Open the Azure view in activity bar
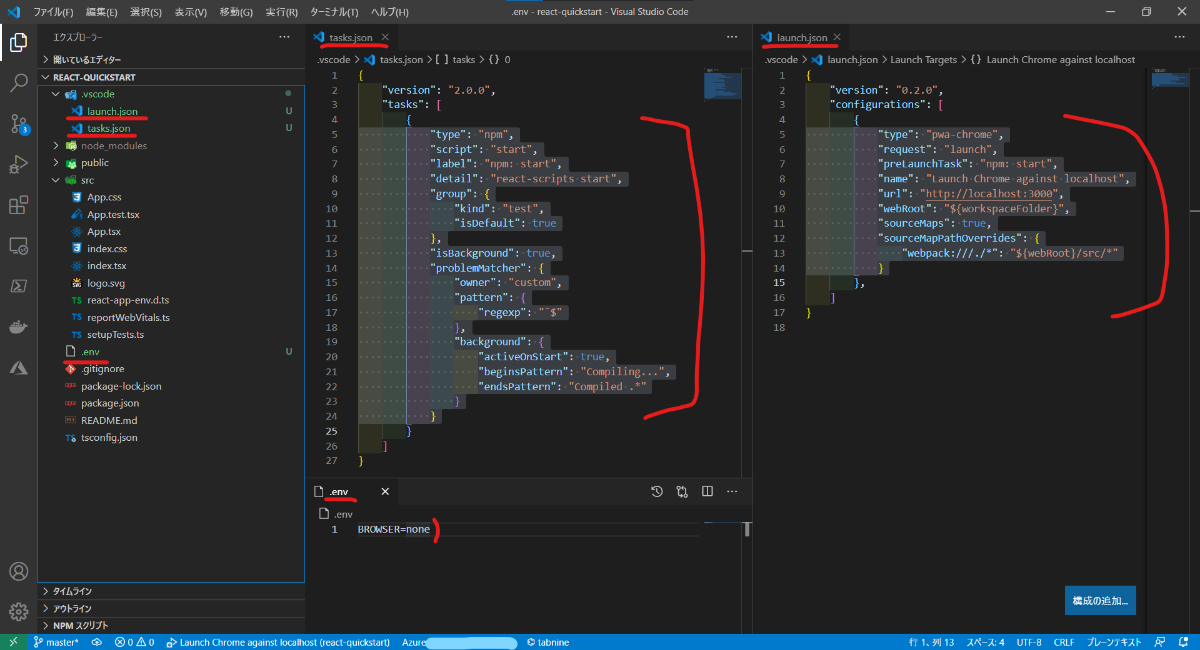Screen dimensions: 1200x650 [x=18, y=368]
